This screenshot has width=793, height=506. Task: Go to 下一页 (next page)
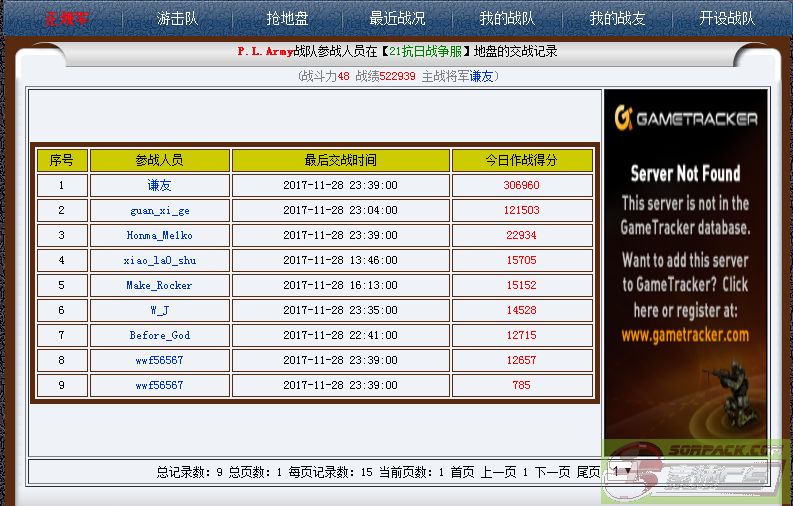[552, 472]
